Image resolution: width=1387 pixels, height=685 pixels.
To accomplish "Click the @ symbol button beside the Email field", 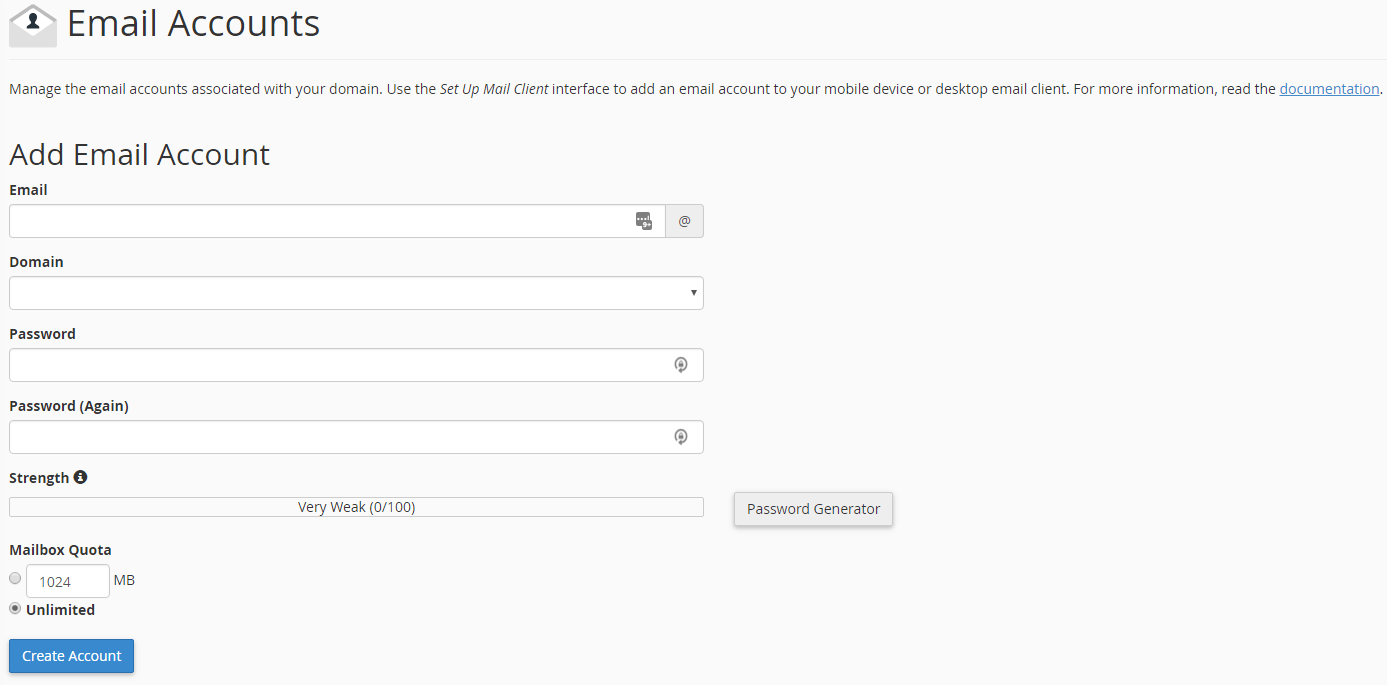I will coord(684,221).
